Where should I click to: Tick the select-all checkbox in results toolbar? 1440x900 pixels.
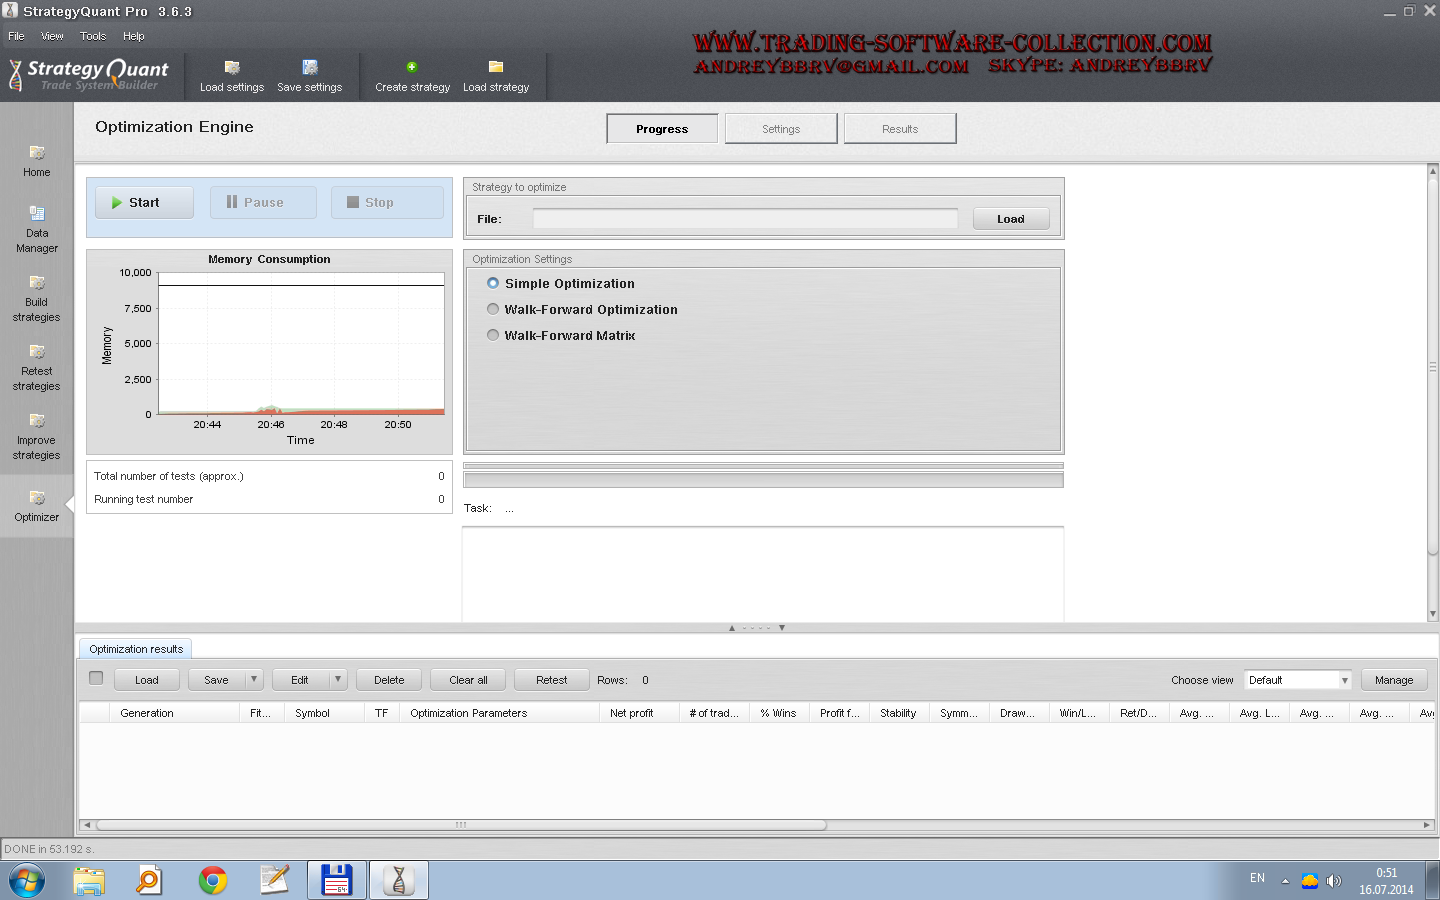point(96,678)
